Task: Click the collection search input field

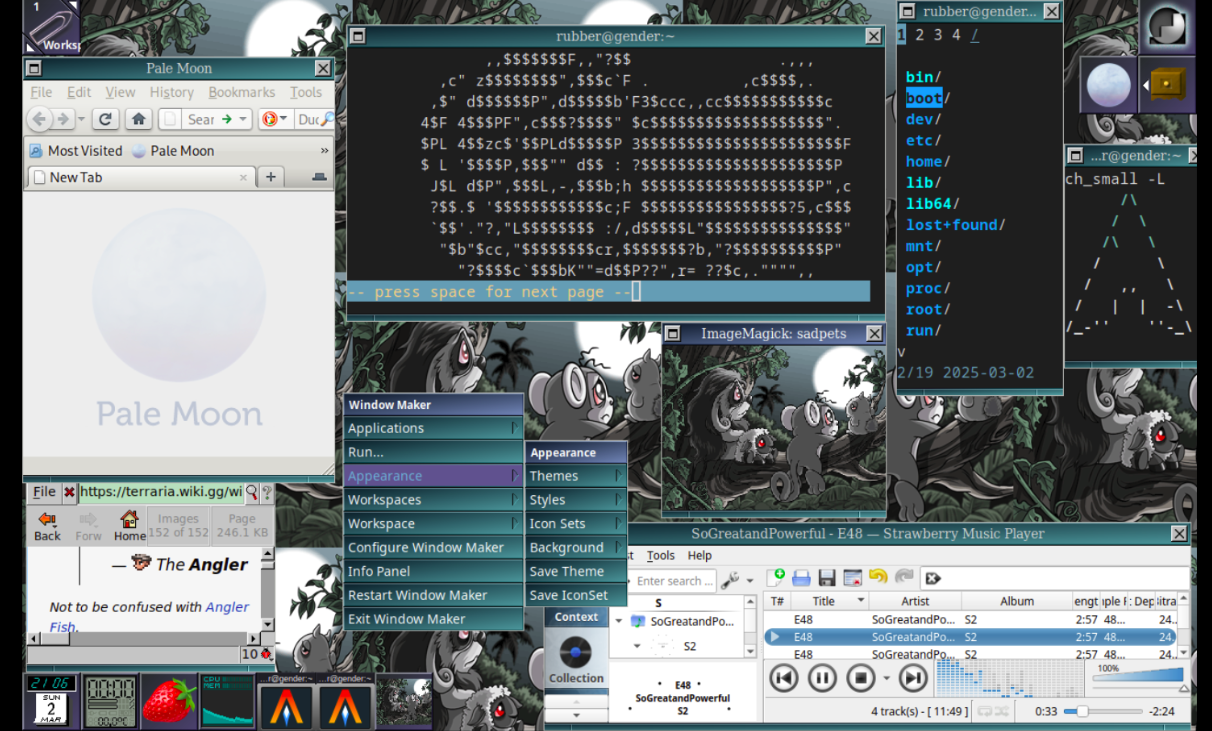Action: point(673,581)
